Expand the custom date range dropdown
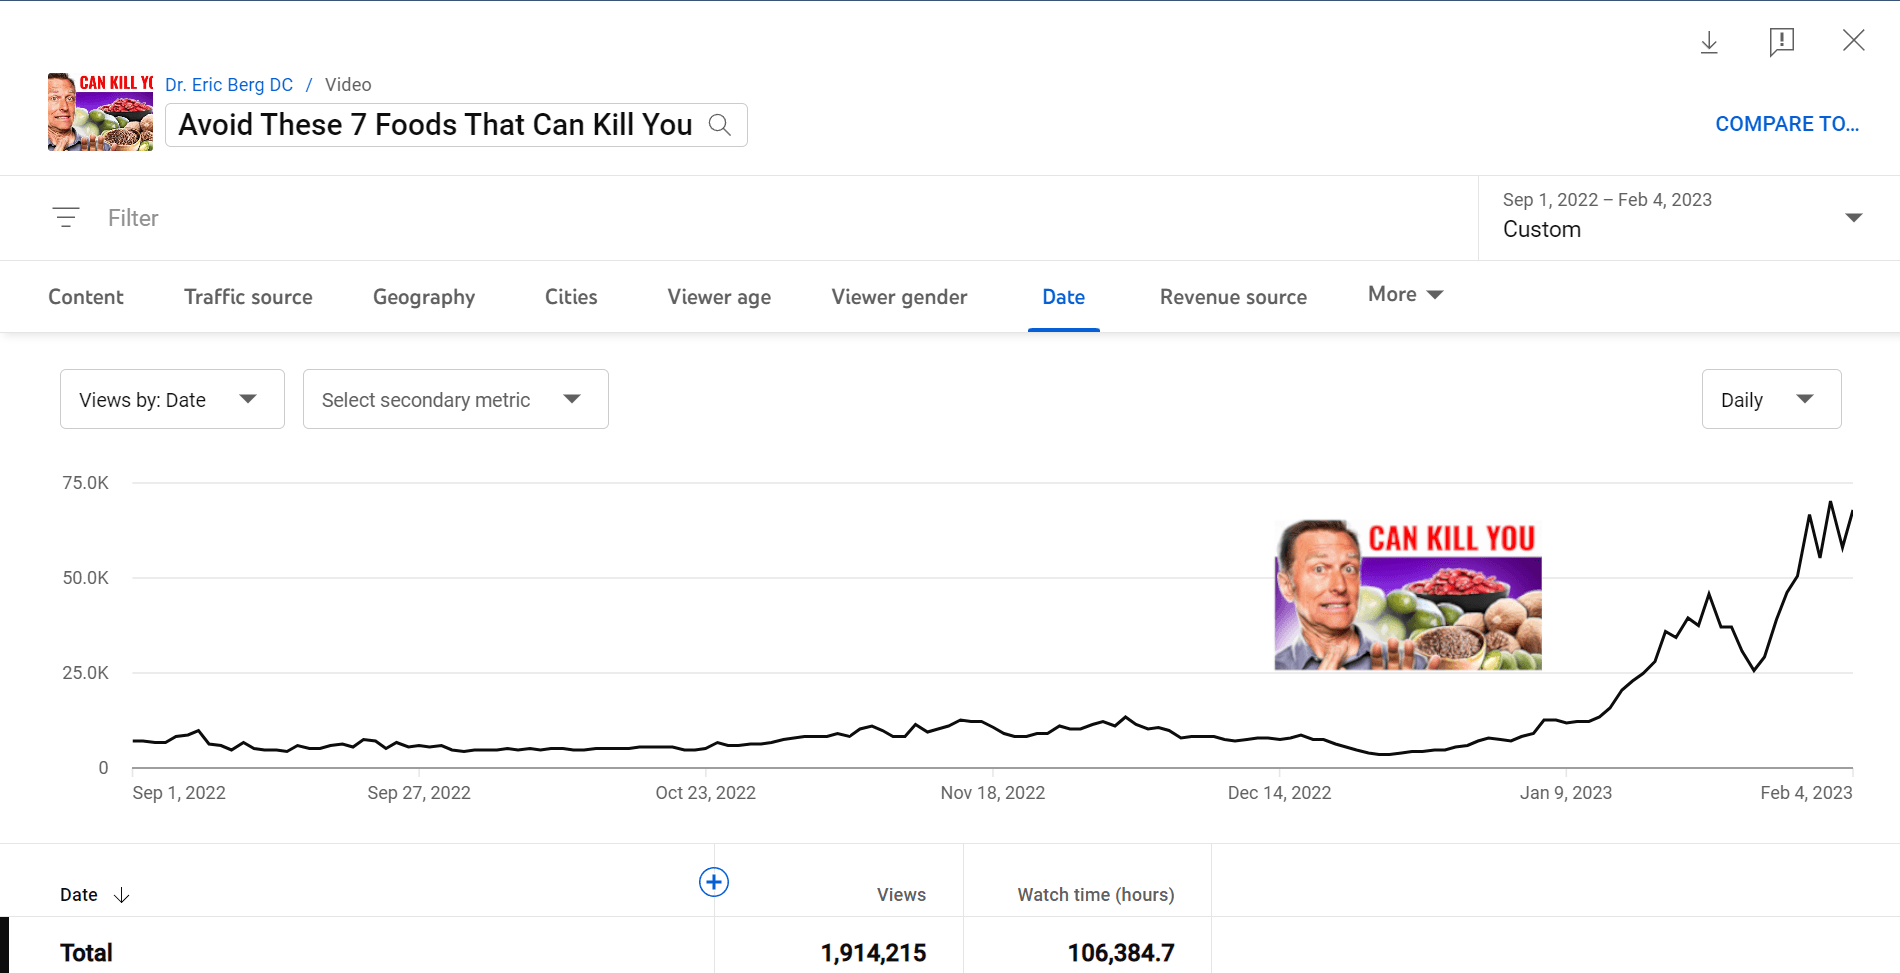Image resolution: width=1900 pixels, height=973 pixels. 1853,217
